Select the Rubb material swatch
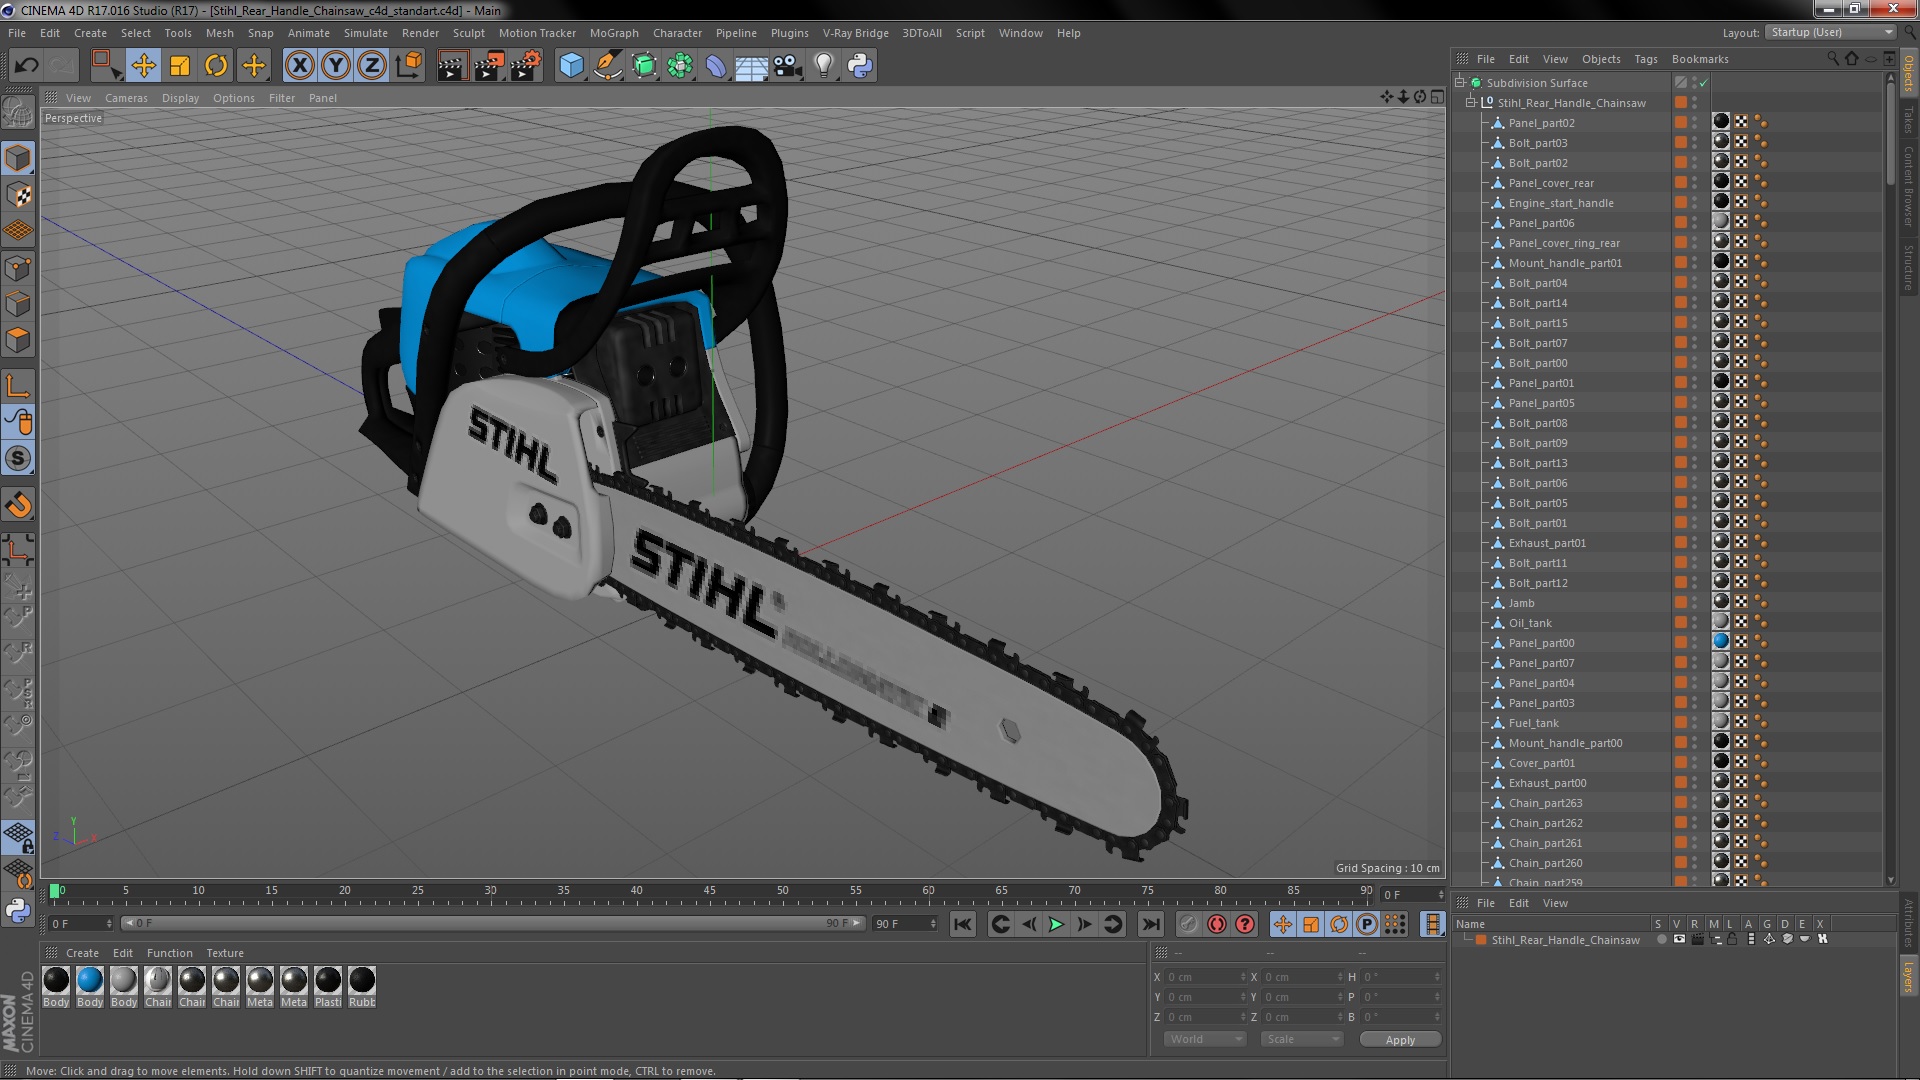Viewport: 1920px width, 1080px height. pos(362,980)
